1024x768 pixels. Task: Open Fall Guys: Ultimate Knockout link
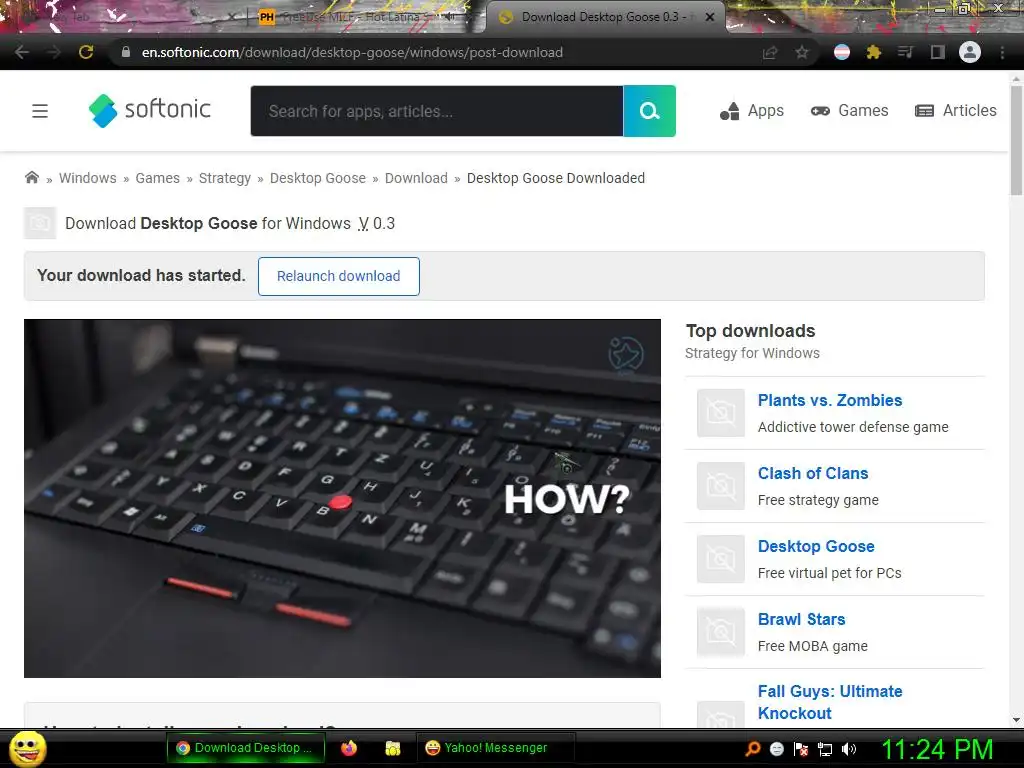tap(830, 702)
